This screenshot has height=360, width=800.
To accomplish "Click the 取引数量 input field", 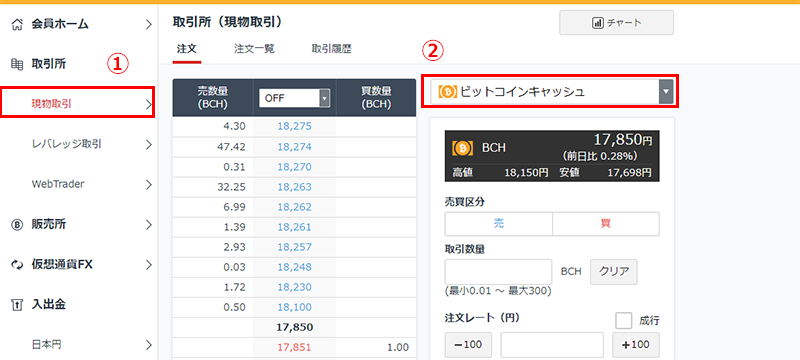I will 498,272.
